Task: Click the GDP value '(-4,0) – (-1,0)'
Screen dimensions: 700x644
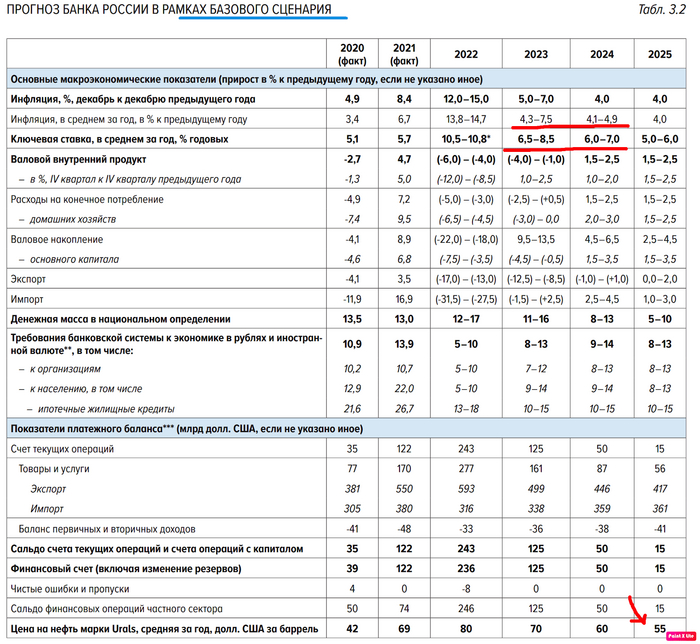Action: [x=536, y=159]
